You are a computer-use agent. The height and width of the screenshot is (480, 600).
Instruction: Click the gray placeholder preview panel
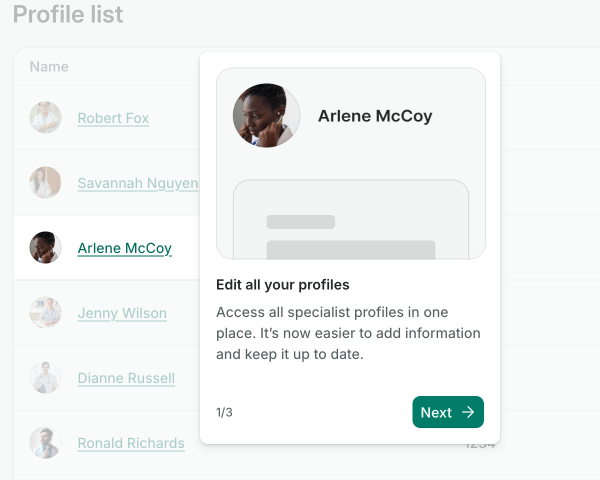tap(350, 220)
